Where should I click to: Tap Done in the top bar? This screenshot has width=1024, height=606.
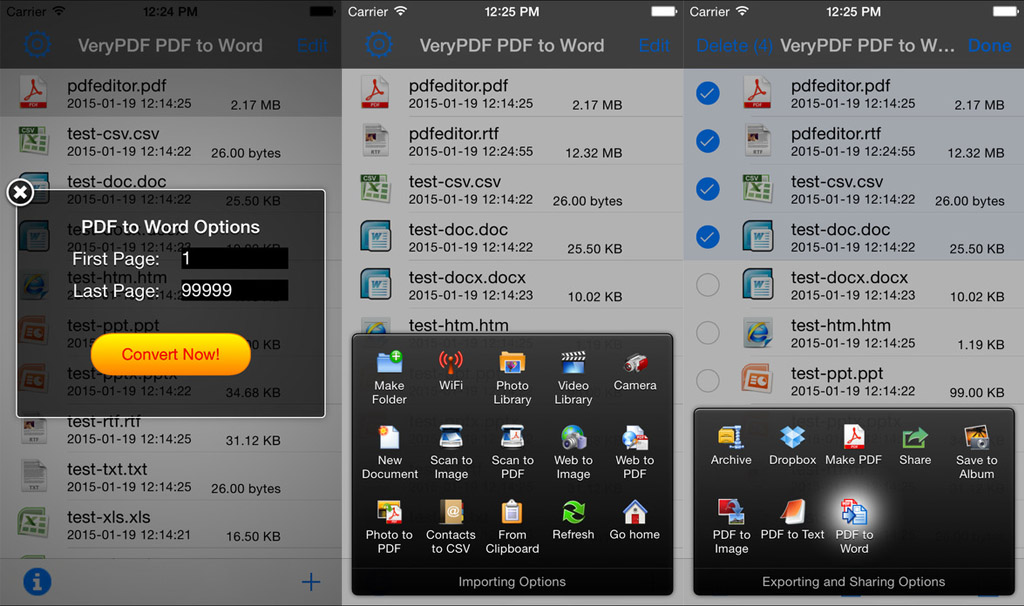click(x=989, y=46)
